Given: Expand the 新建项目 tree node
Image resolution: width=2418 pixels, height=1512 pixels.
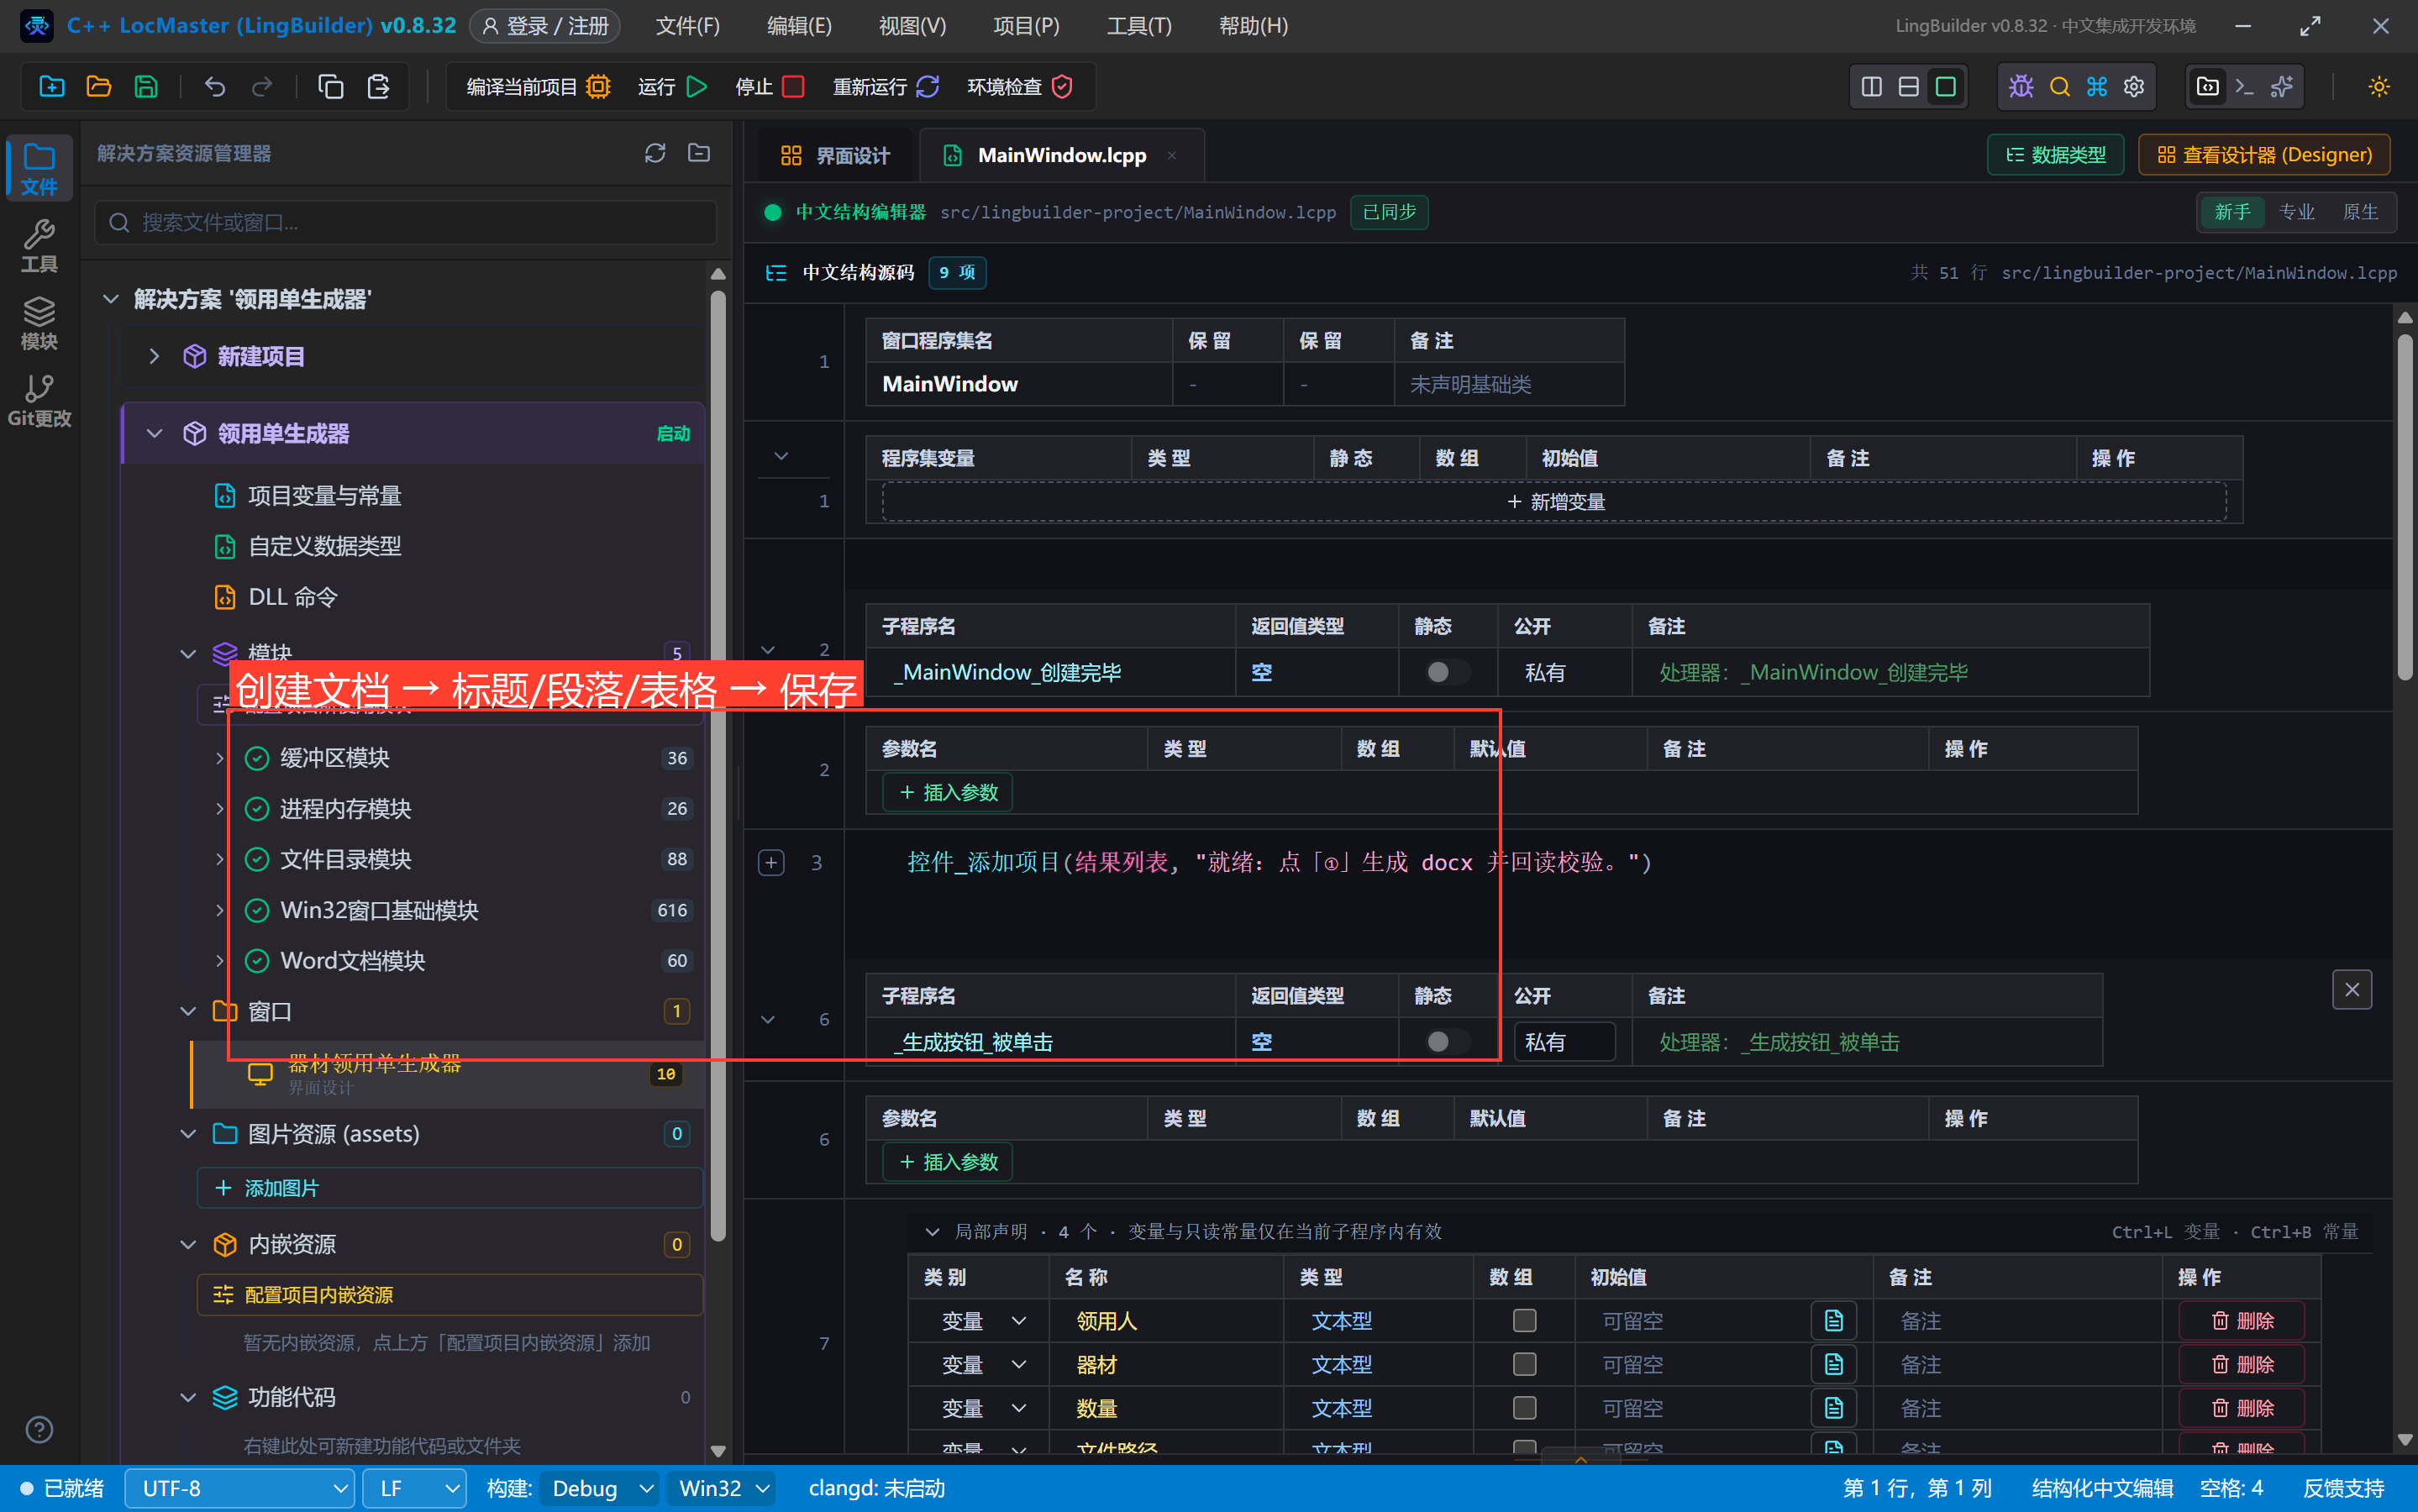Looking at the screenshot, I should [154, 356].
